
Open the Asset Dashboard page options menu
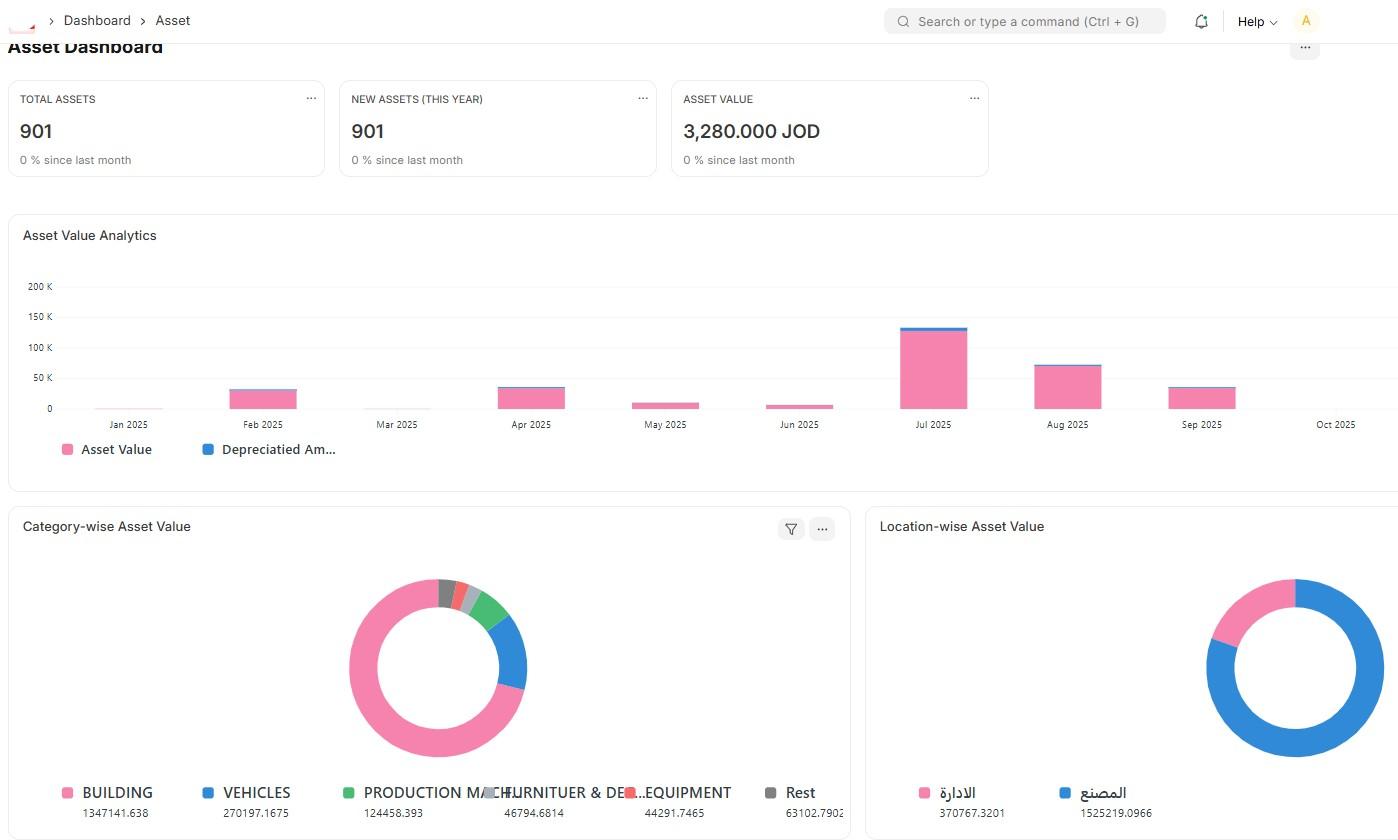coord(1304,48)
